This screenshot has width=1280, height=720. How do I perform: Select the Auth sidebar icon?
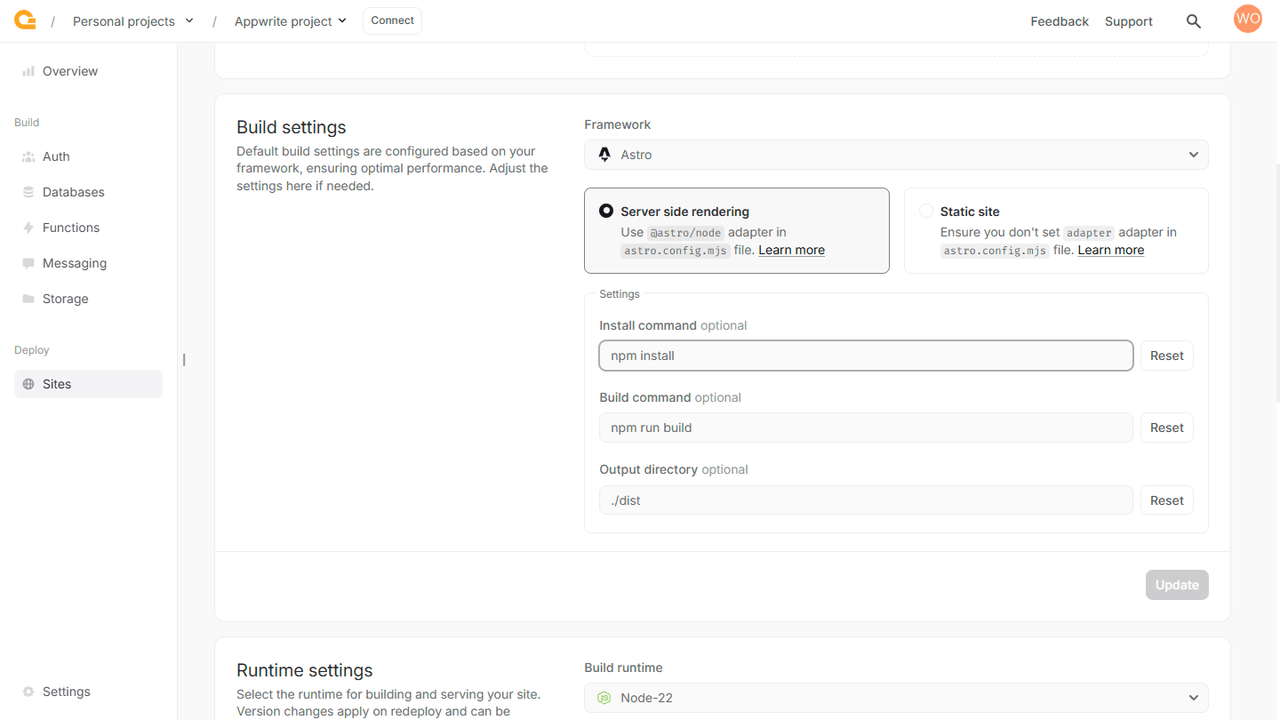(26, 156)
